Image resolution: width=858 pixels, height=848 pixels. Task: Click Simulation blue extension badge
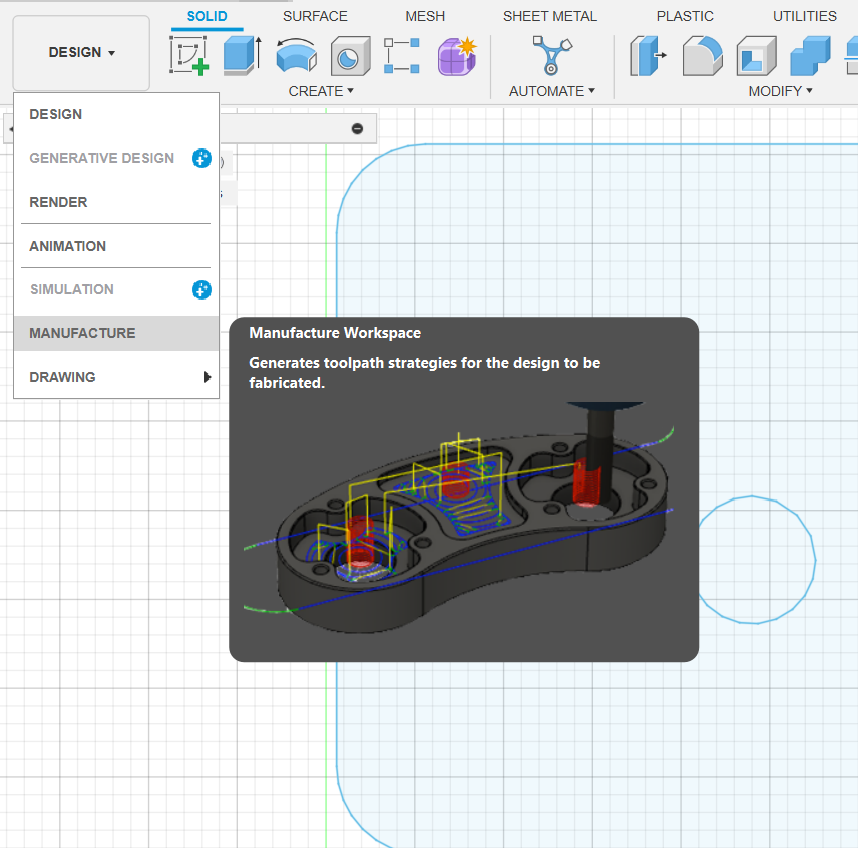pyautogui.click(x=202, y=289)
